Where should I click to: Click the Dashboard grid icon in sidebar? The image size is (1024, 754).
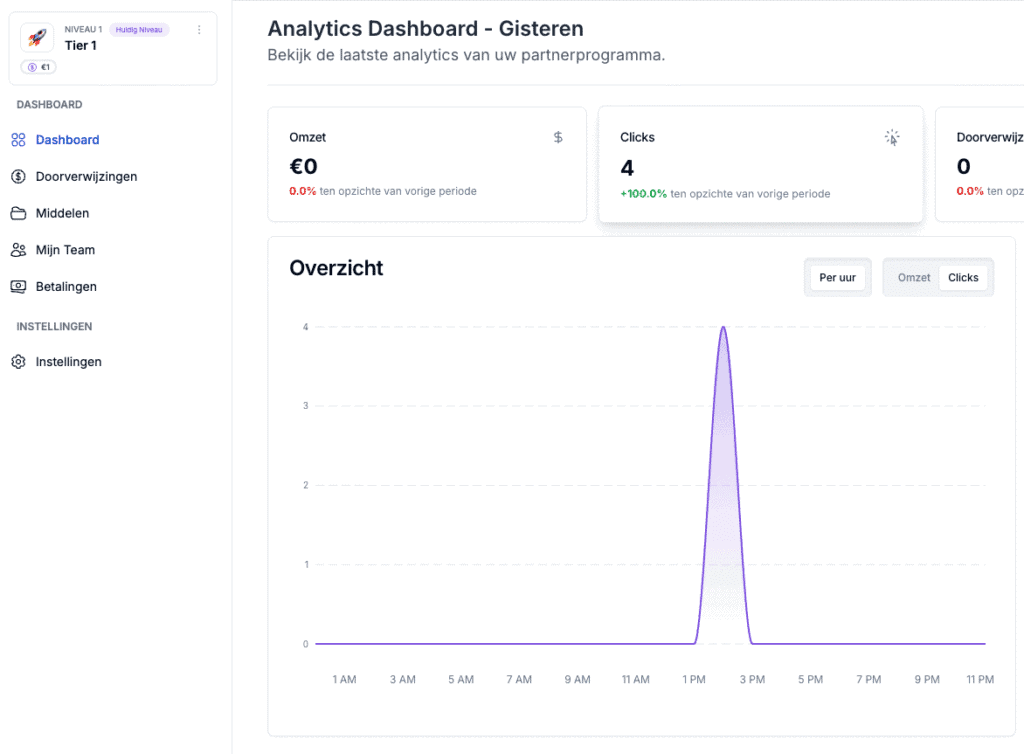(x=18, y=140)
